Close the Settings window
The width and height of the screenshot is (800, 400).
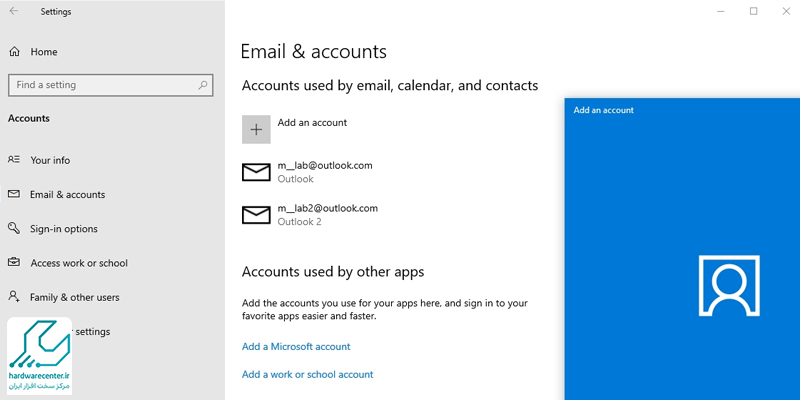pos(786,11)
